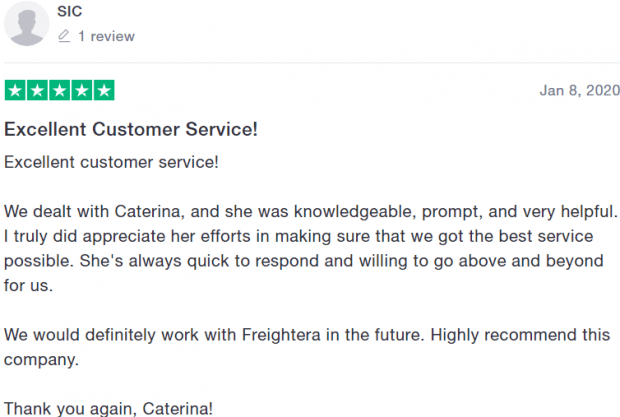620x417 pixels.
Task: Click the 'Thank you again, Caterina!' line
Action: [x=108, y=409]
